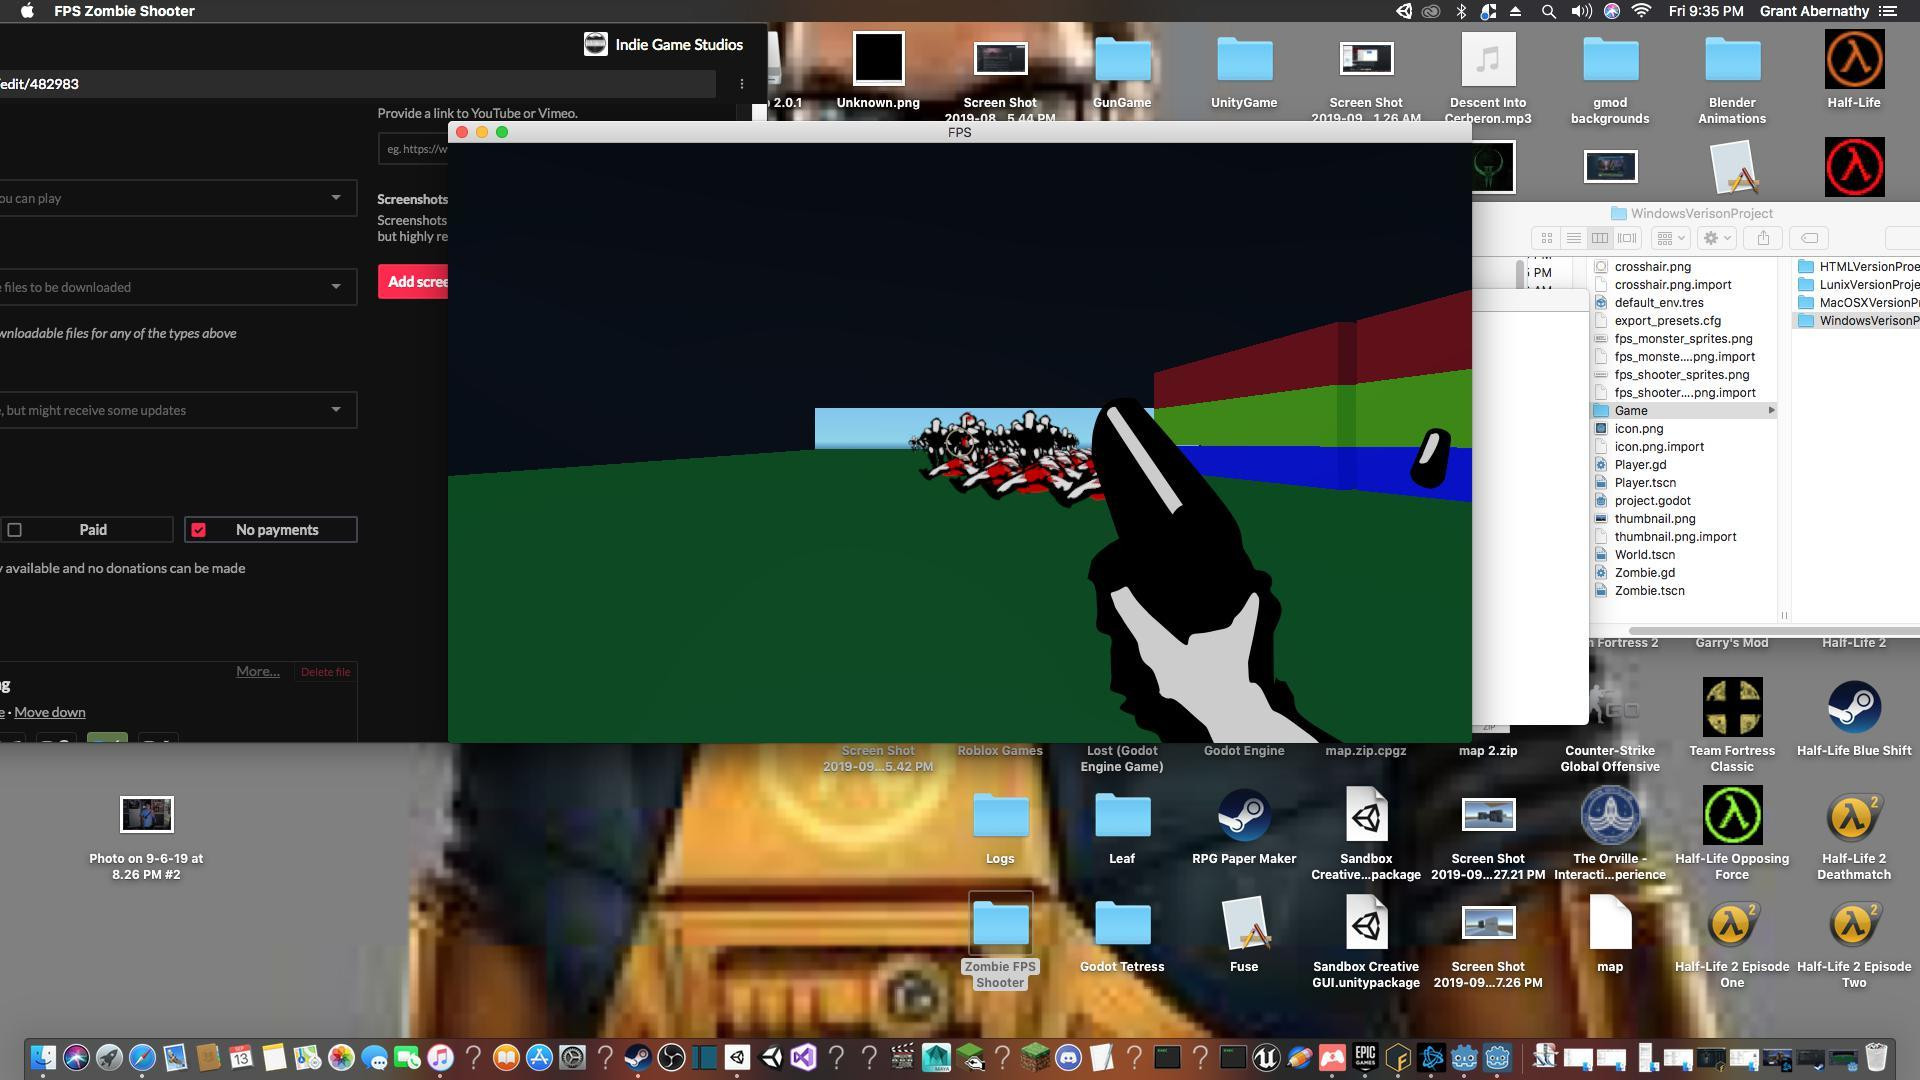Click the Move down link

coord(50,712)
